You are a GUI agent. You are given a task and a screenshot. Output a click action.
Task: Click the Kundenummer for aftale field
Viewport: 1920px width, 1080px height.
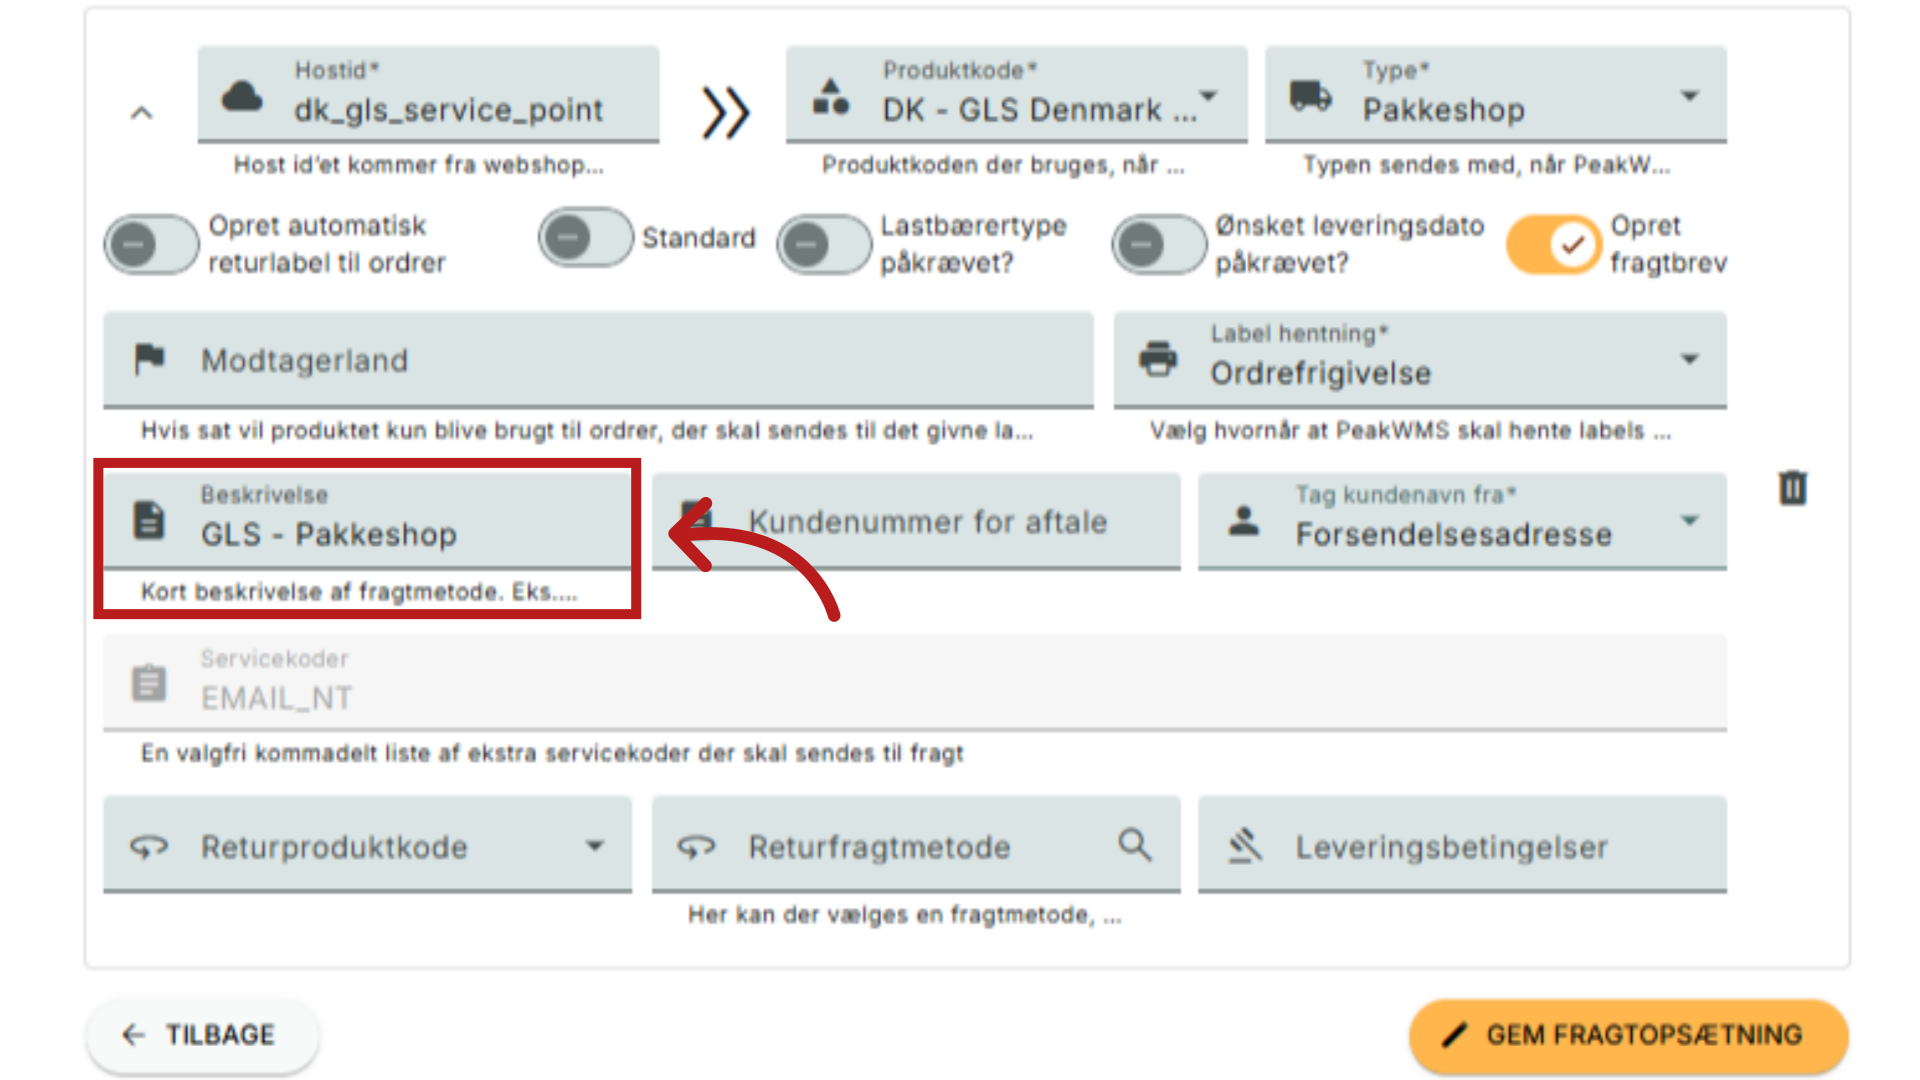pyautogui.click(x=916, y=521)
